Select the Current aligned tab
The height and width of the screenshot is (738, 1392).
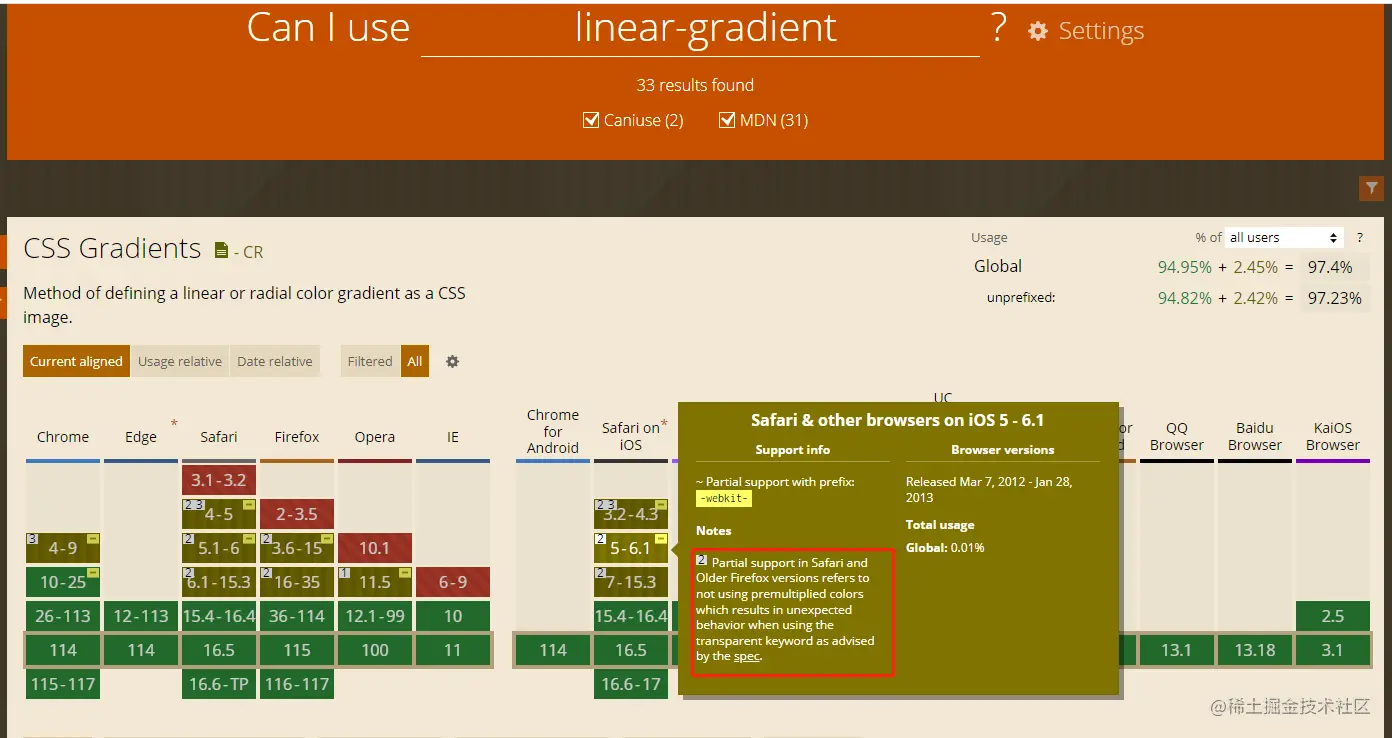(x=76, y=361)
